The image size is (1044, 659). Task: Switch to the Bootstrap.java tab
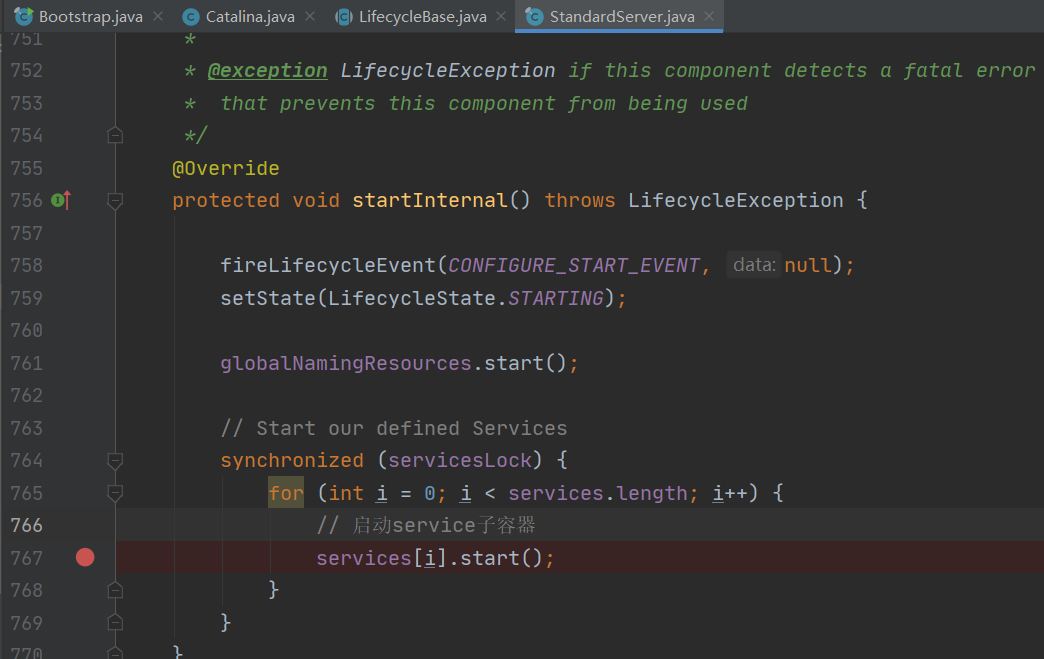coord(91,17)
